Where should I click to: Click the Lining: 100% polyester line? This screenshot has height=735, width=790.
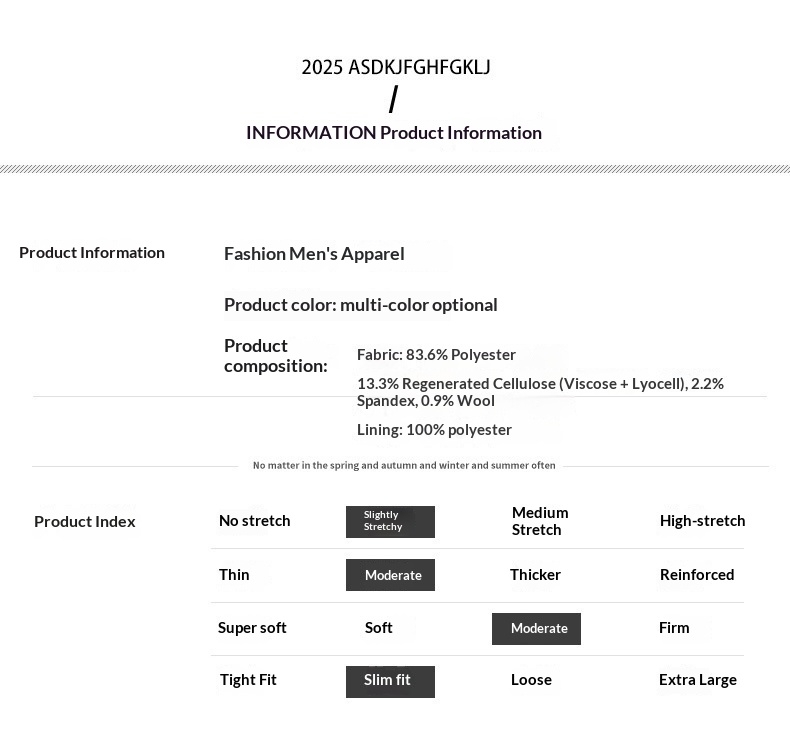tap(434, 430)
